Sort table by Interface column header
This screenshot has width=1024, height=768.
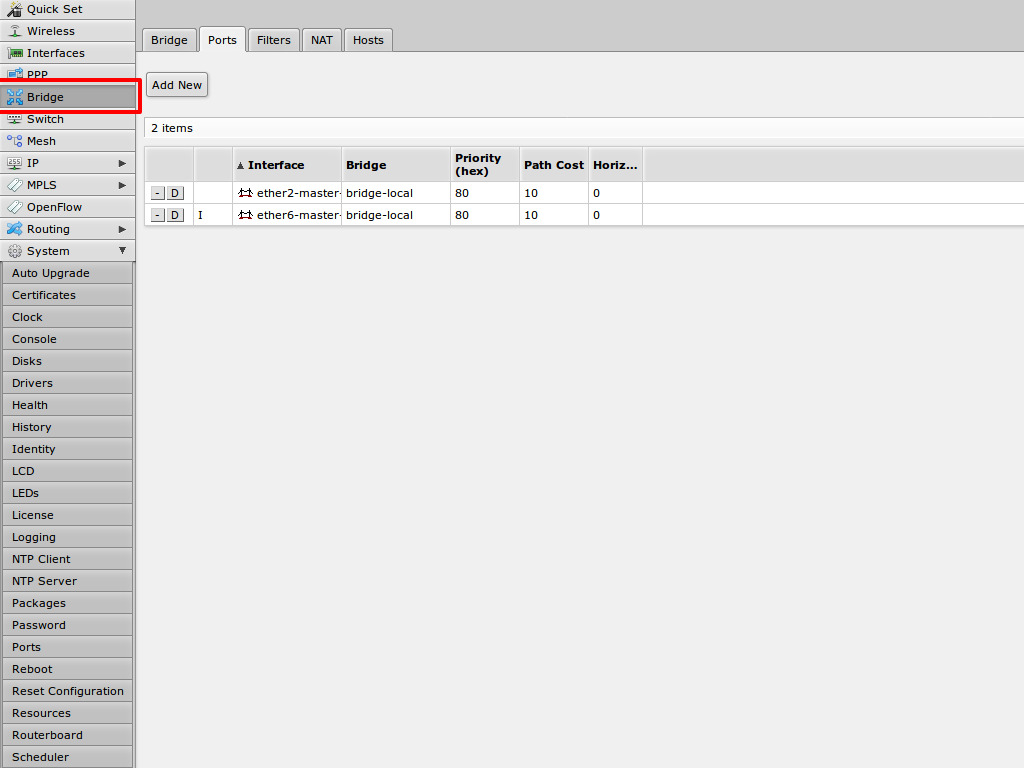coord(275,165)
